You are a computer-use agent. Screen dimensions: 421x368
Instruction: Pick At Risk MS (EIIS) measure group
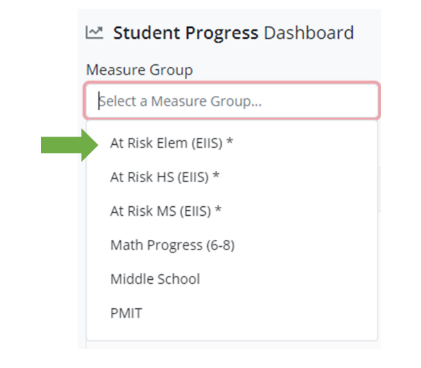pyautogui.click(x=232, y=211)
